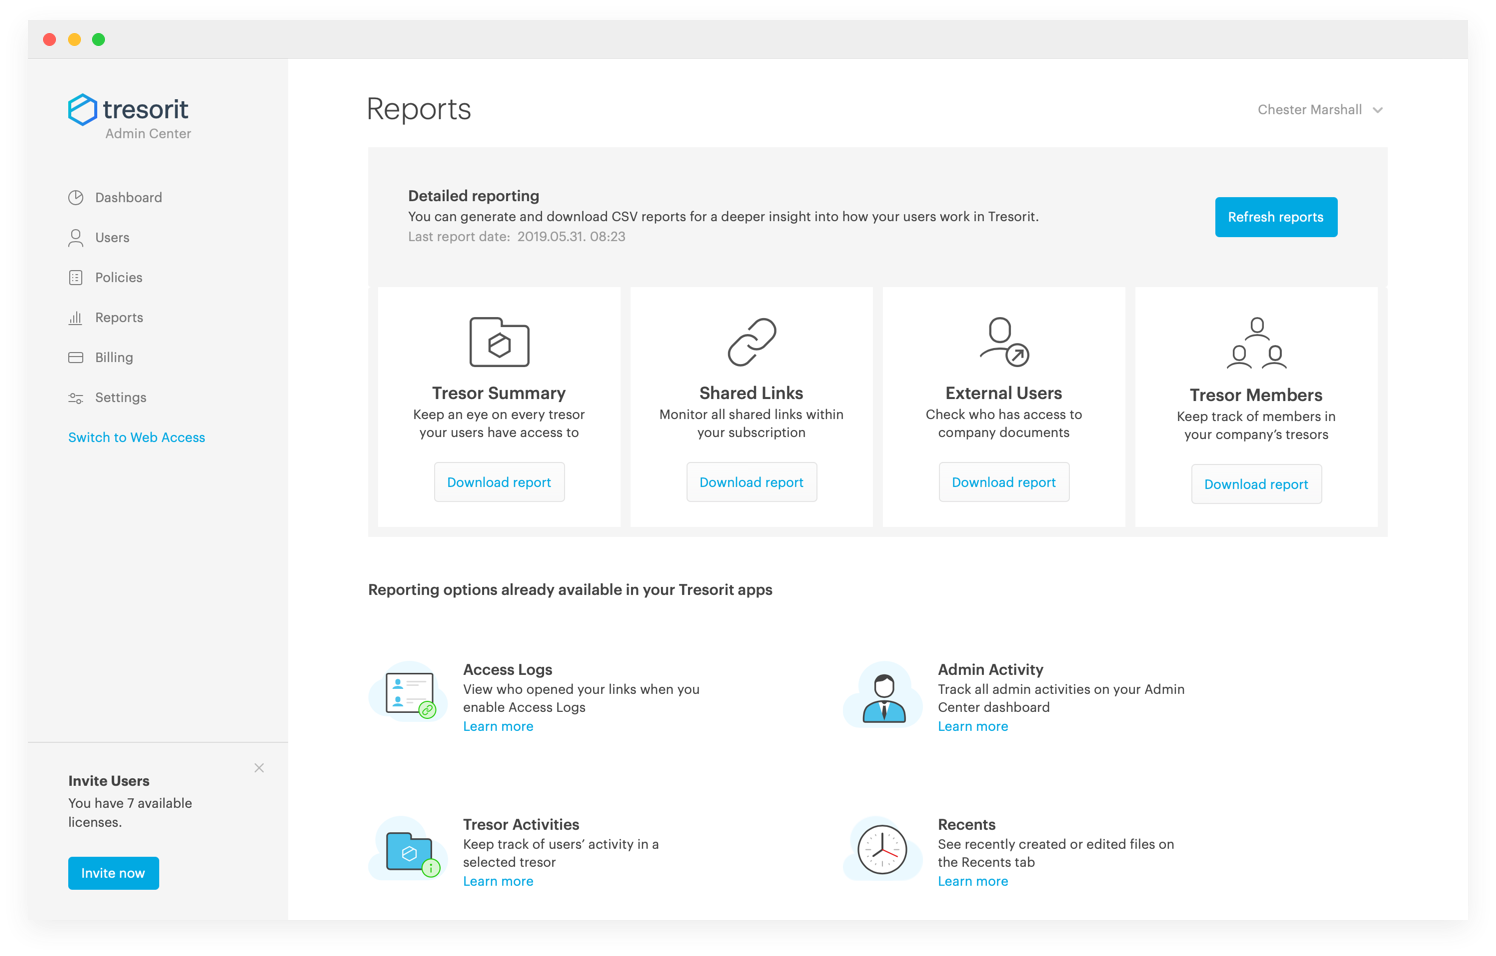Screen dimensions: 1496x956
Task: Click the yellow minimize window button
Action: tap(74, 40)
